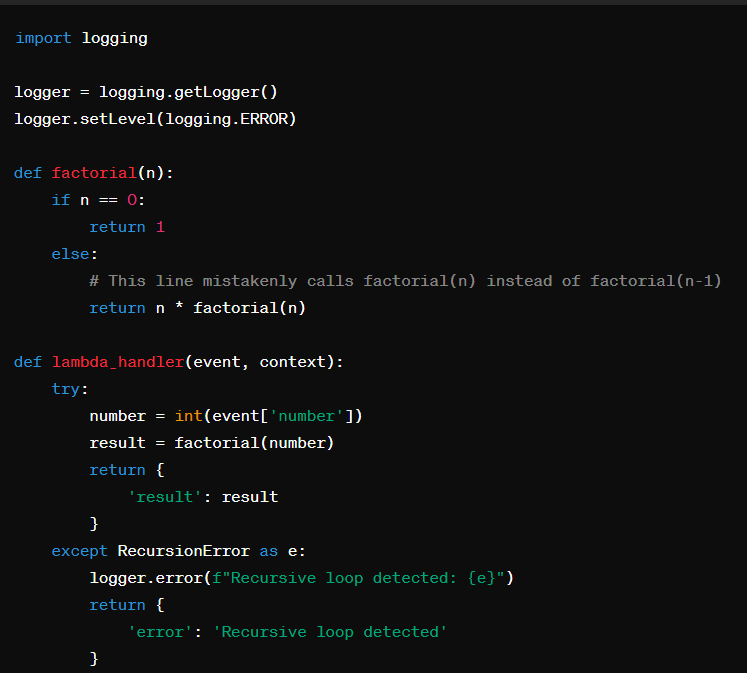This screenshot has height=673, width=747.
Task: Click the result = factorial(number) line
Action: coord(211,443)
